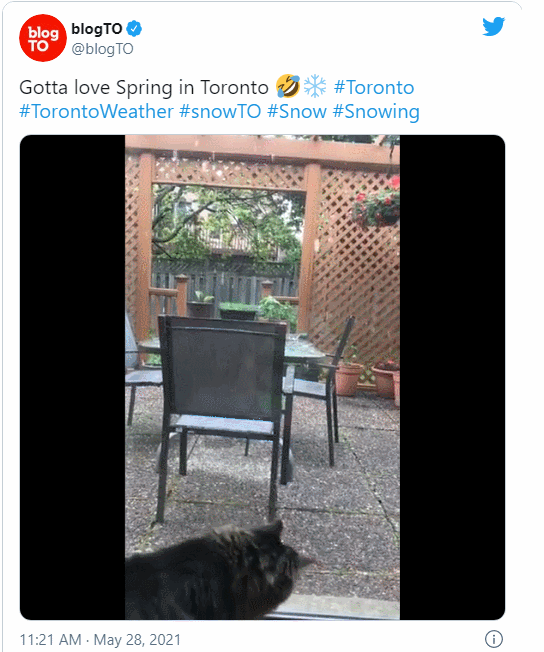The height and width of the screenshot is (652, 544).
Task: Open the @blogTO handle link
Action: 102,49
